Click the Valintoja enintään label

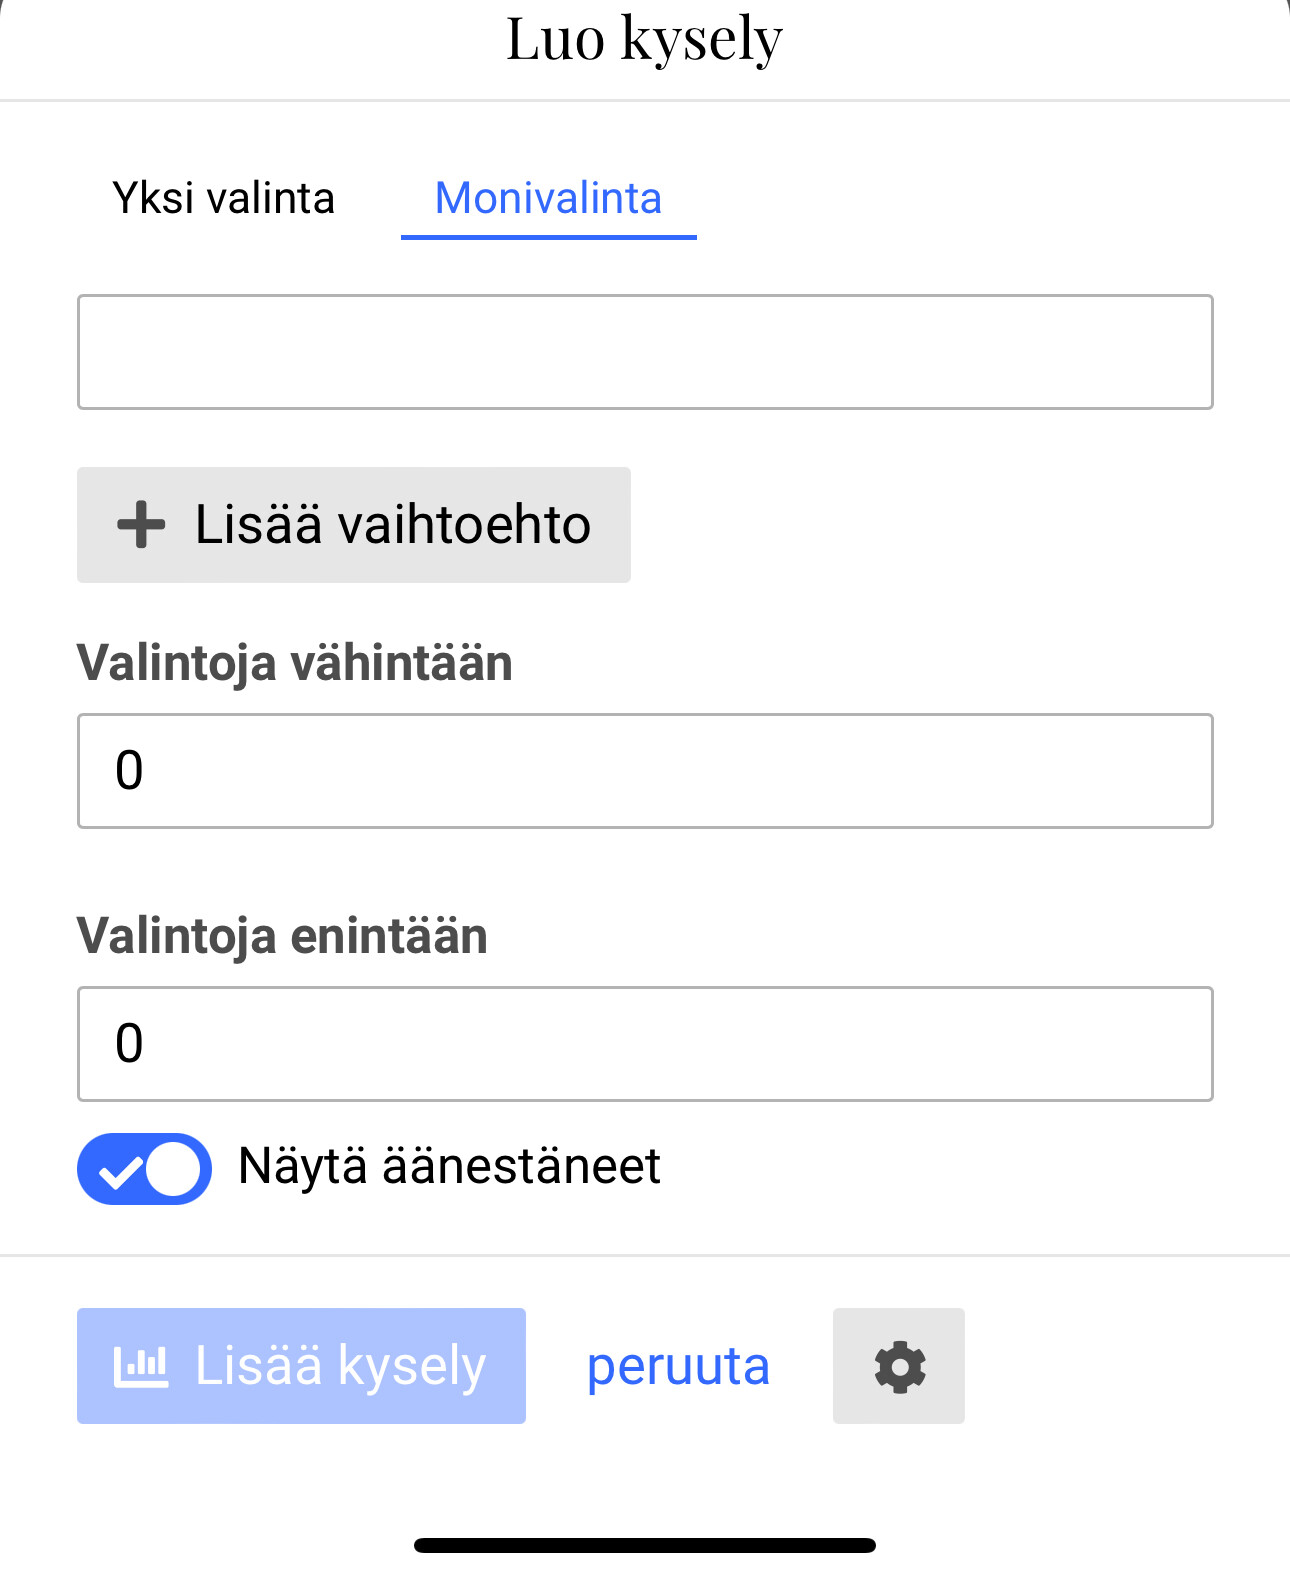[x=282, y=936]
